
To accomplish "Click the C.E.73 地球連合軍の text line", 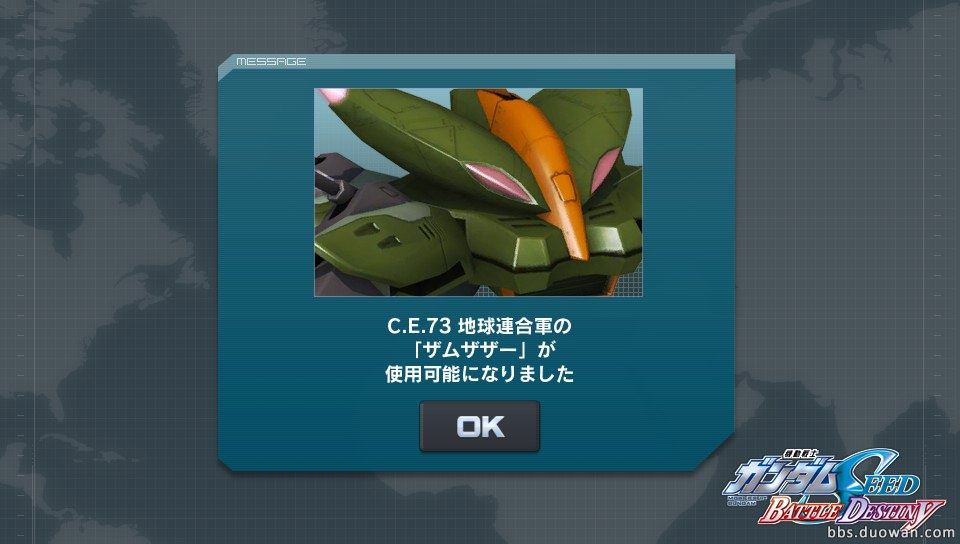I will 479,326.
